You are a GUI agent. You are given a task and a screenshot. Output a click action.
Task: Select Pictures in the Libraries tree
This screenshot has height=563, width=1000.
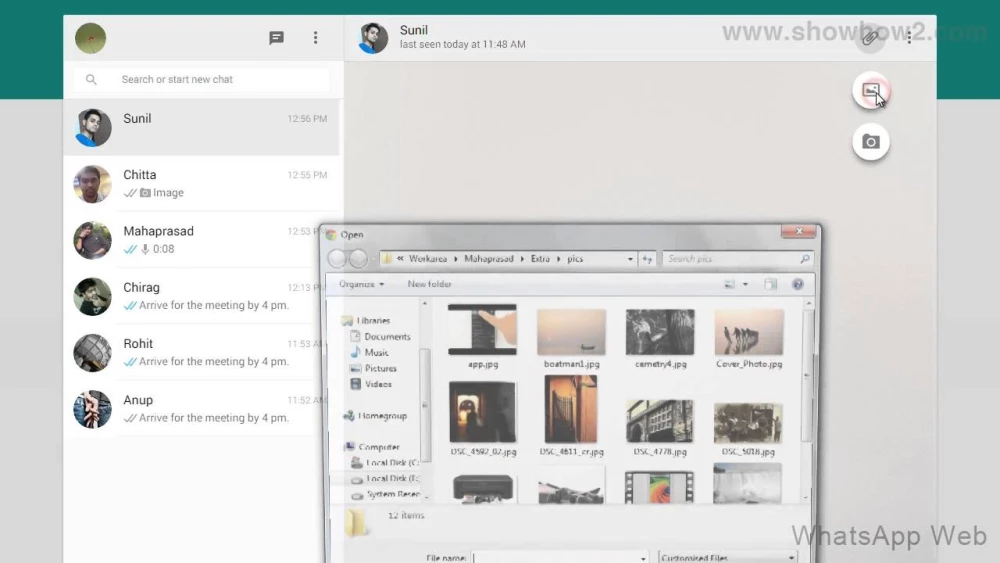click(x=380, y=368)
